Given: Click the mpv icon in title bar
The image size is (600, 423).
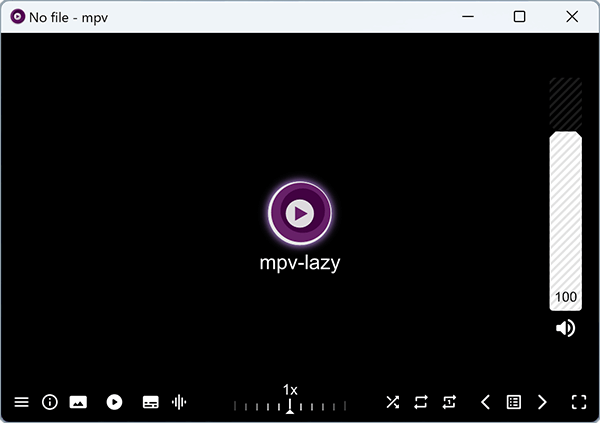Looking at the screenshot, I should point(17,17).
